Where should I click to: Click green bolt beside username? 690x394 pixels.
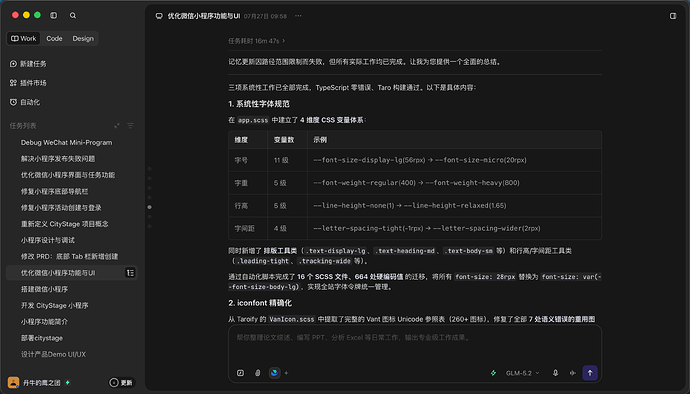click(67, 383)
